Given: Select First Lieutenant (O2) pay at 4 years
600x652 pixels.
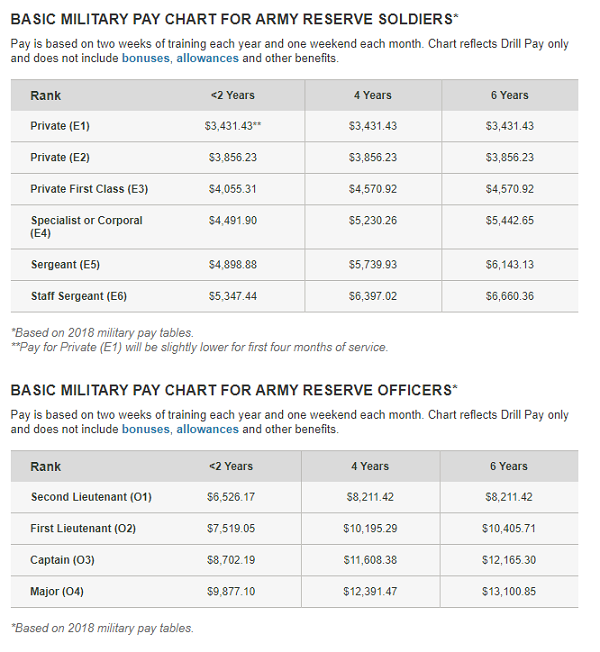Looking at the screenshot, I should click(372, 528).
